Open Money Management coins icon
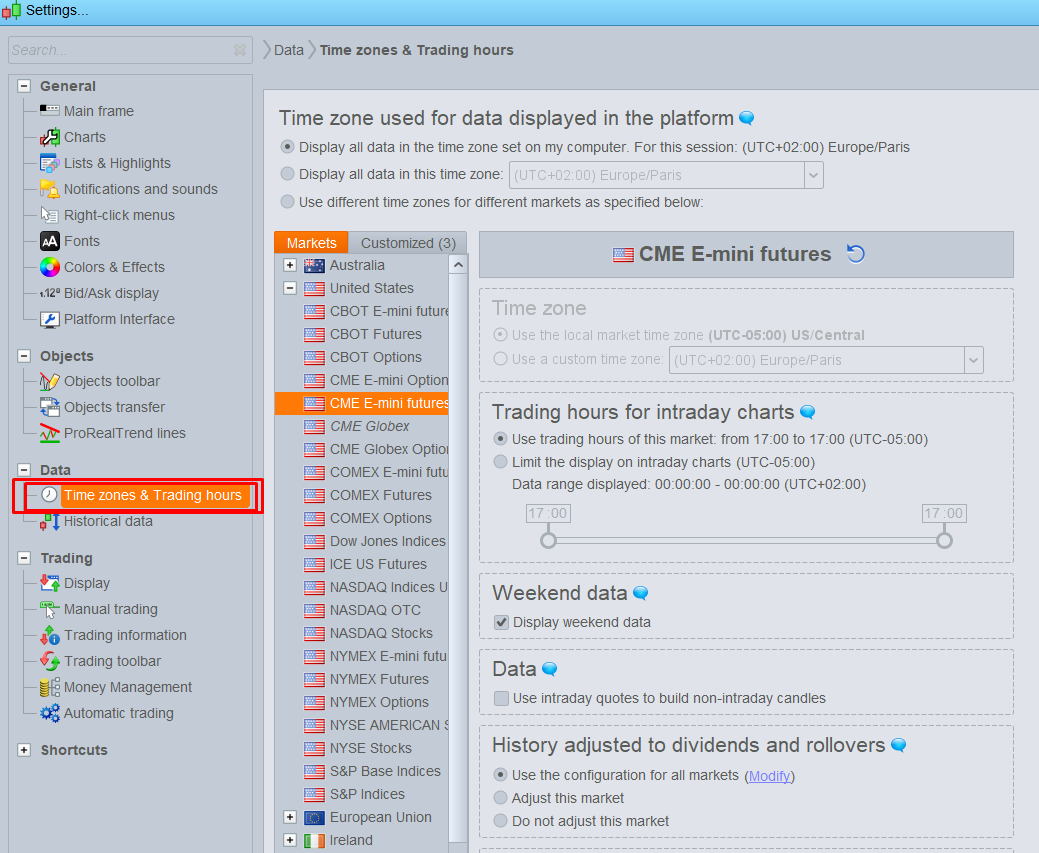Image resolution: width=1039 pixels, height=853 pixels. click(49, 687)
